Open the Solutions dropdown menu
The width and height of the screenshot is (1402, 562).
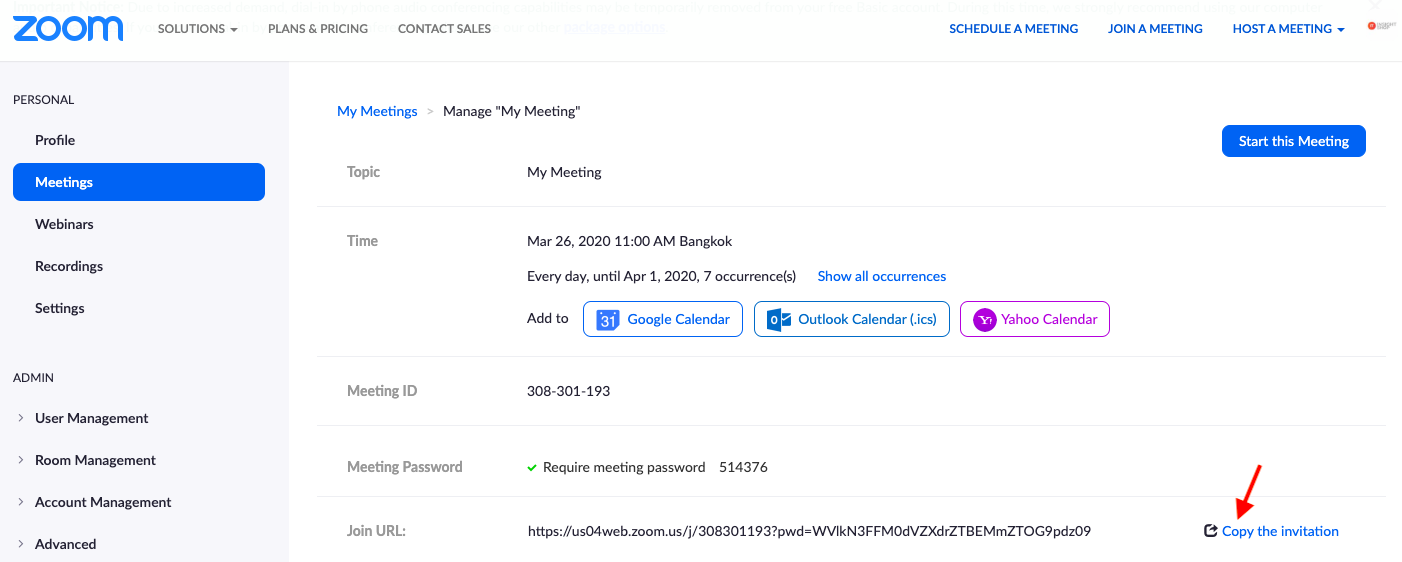[198, 29]
